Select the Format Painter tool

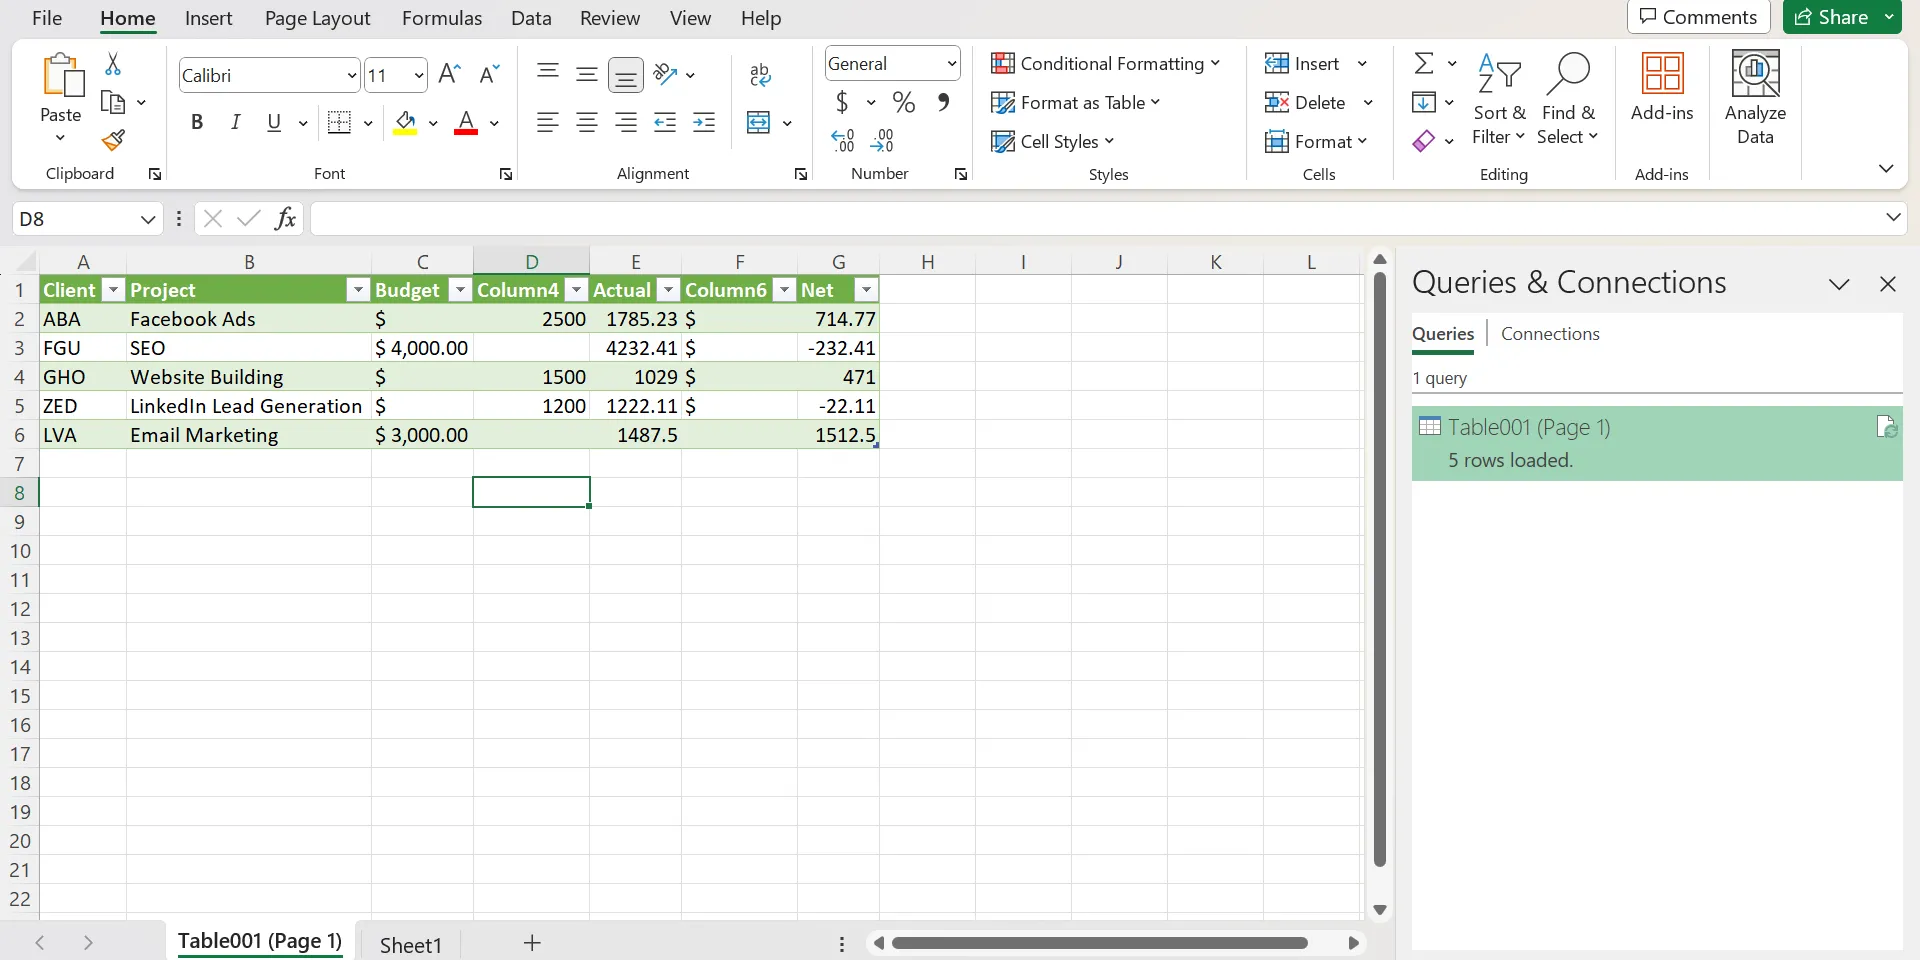pos(113,140)
